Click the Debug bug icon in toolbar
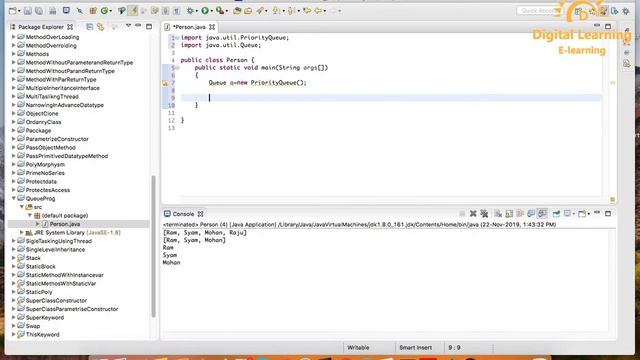The height and width of the screenshot is (360, 640). click(x=190, y=11)
